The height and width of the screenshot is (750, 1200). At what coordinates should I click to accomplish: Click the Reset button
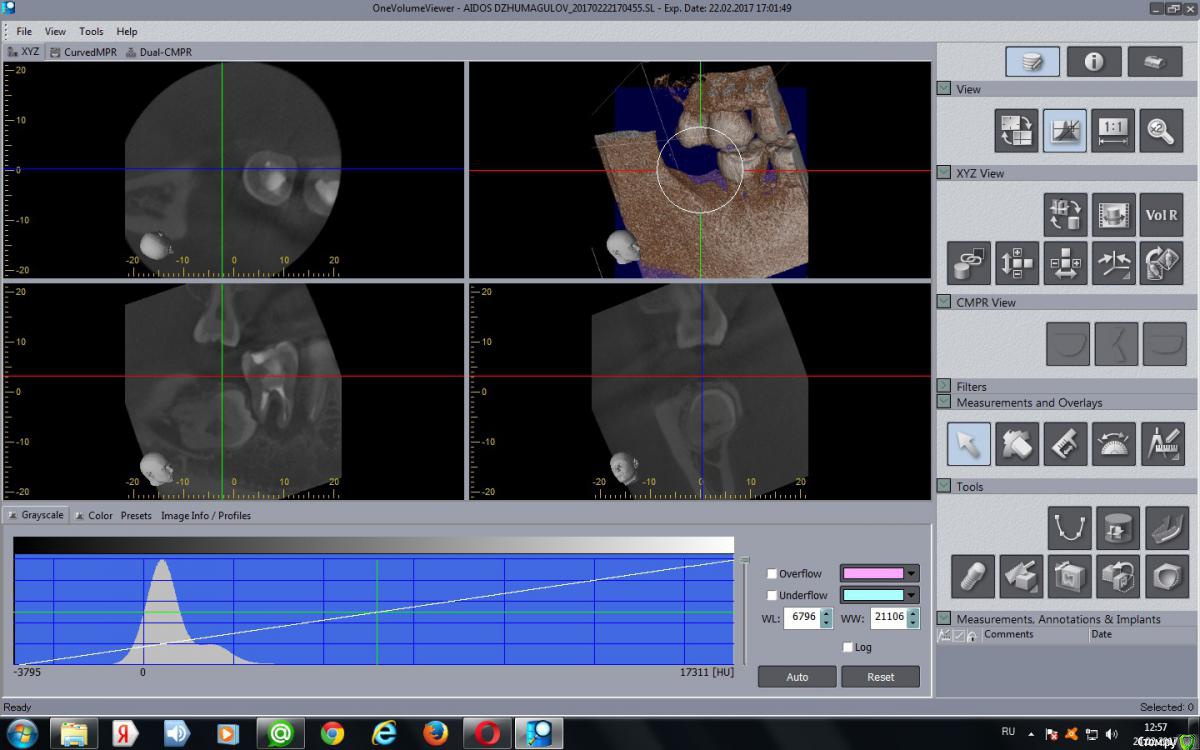coord(880,677)
